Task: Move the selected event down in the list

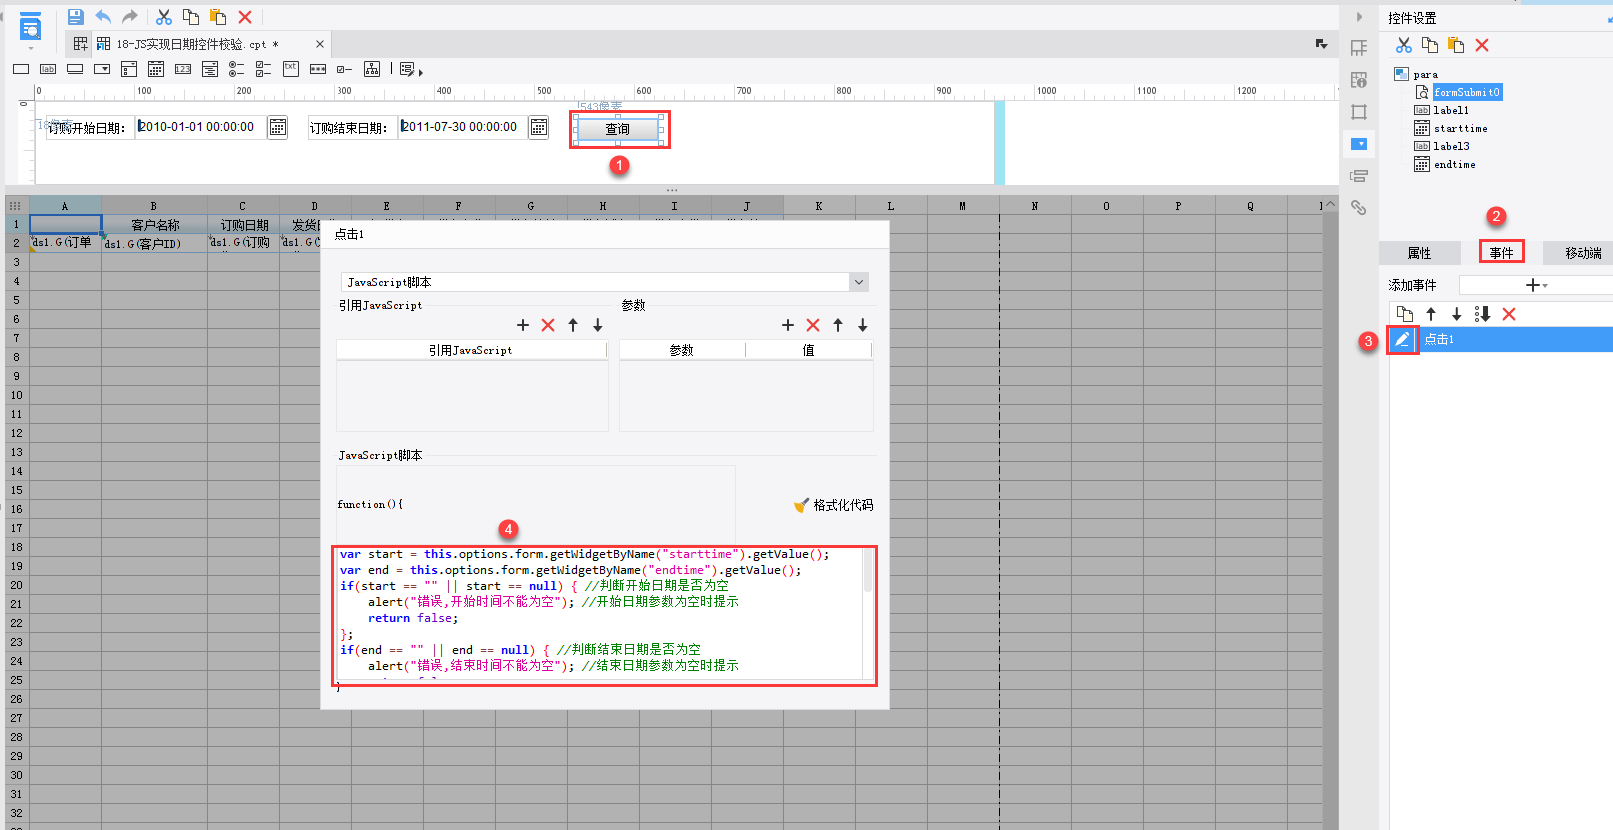Action: click(1456, 314)
